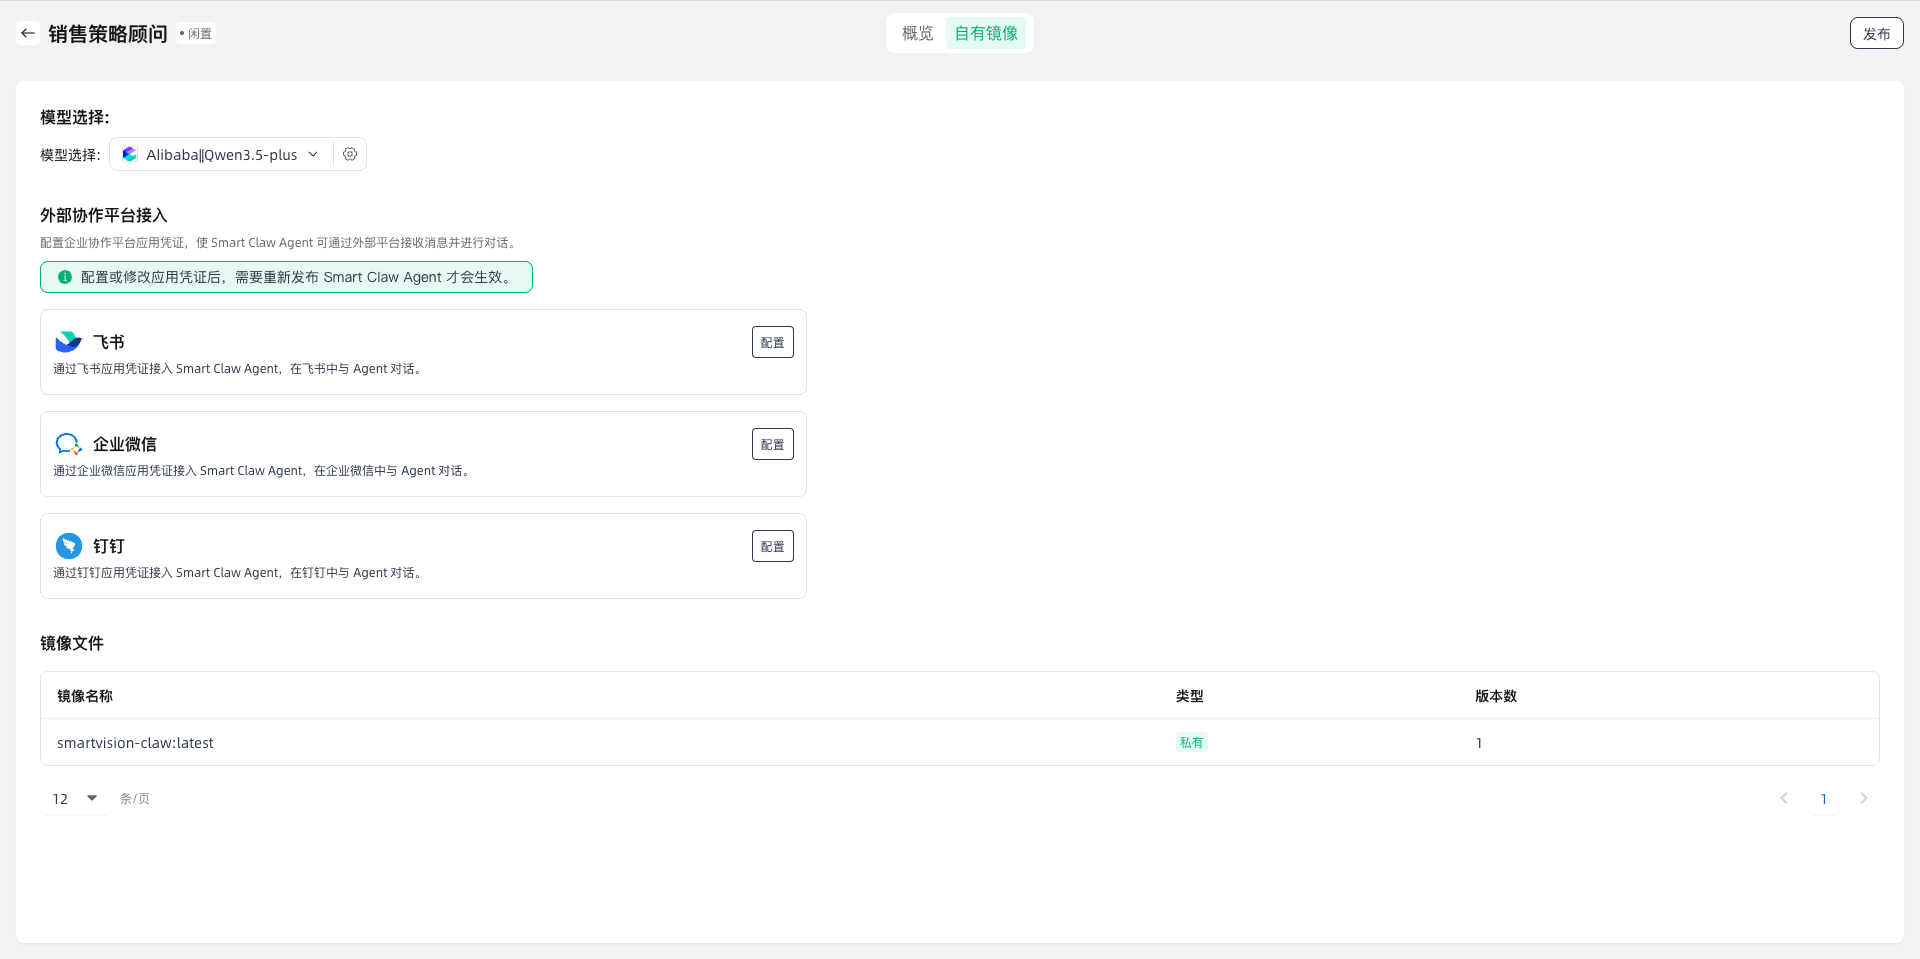Configure 企业微信 integration

tap(772, 444)
